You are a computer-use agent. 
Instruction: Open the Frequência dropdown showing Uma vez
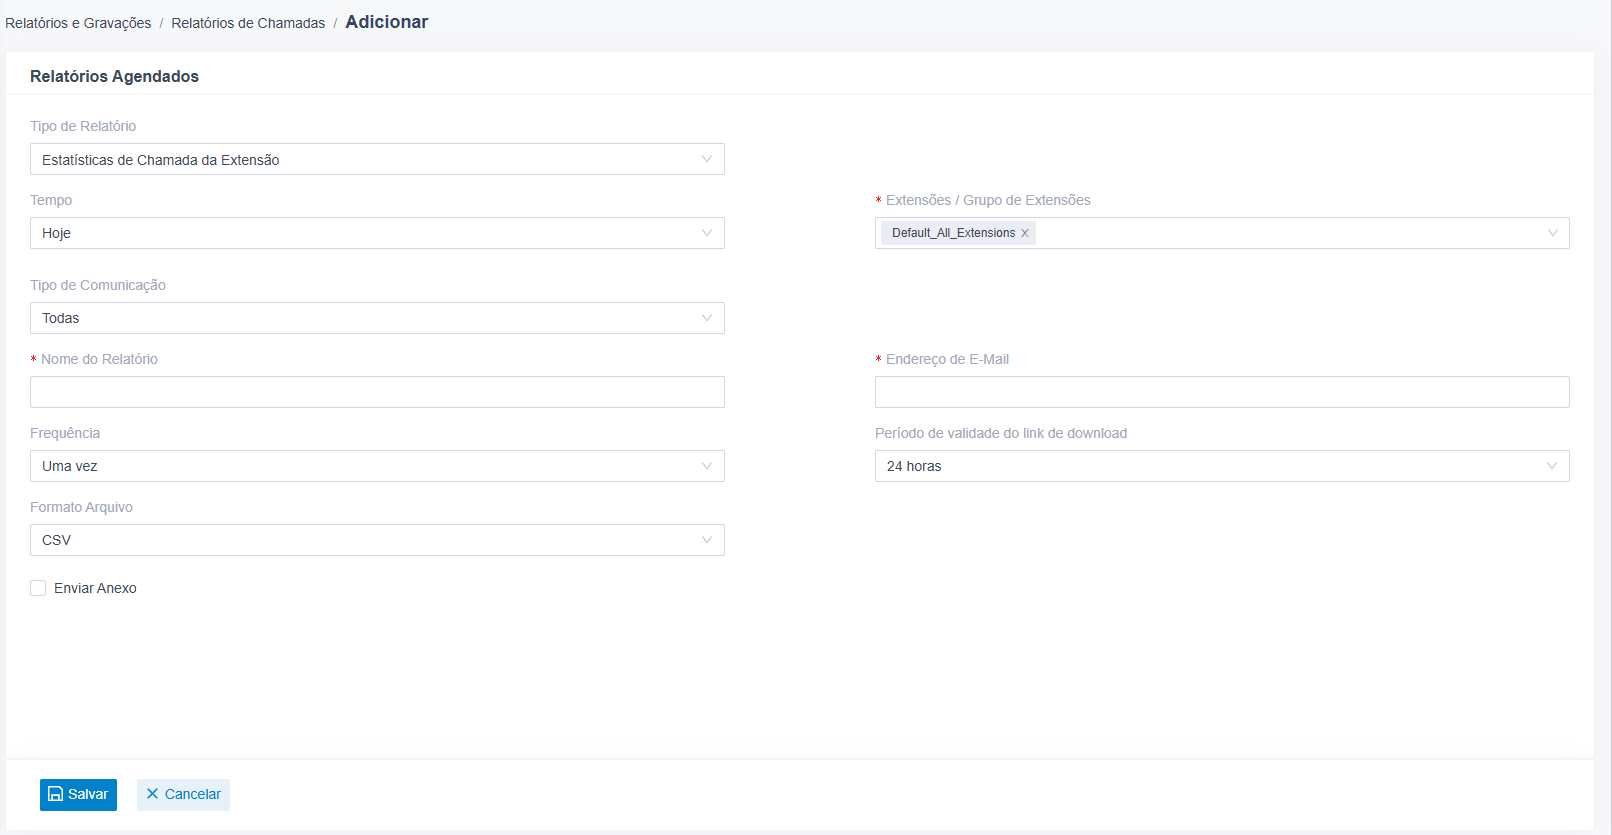(377, 466)
